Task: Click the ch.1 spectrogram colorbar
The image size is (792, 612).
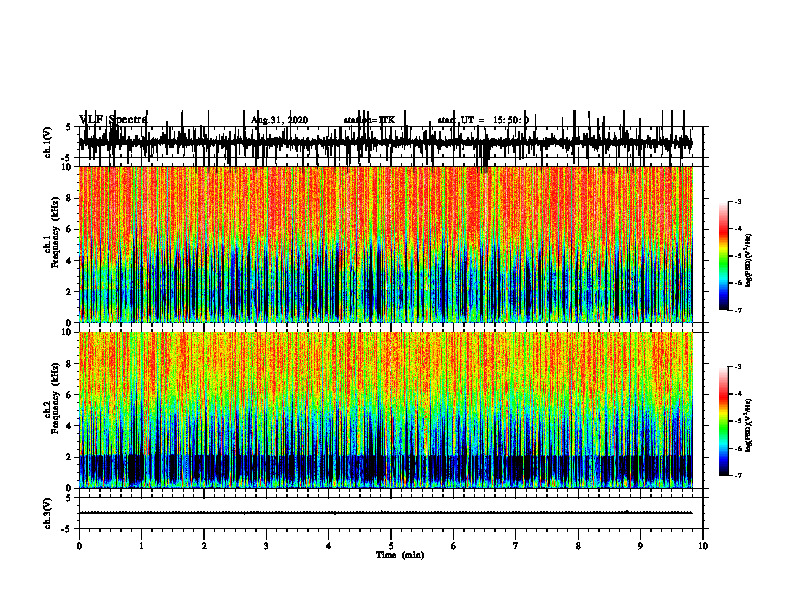Action: tap(723, 256)
